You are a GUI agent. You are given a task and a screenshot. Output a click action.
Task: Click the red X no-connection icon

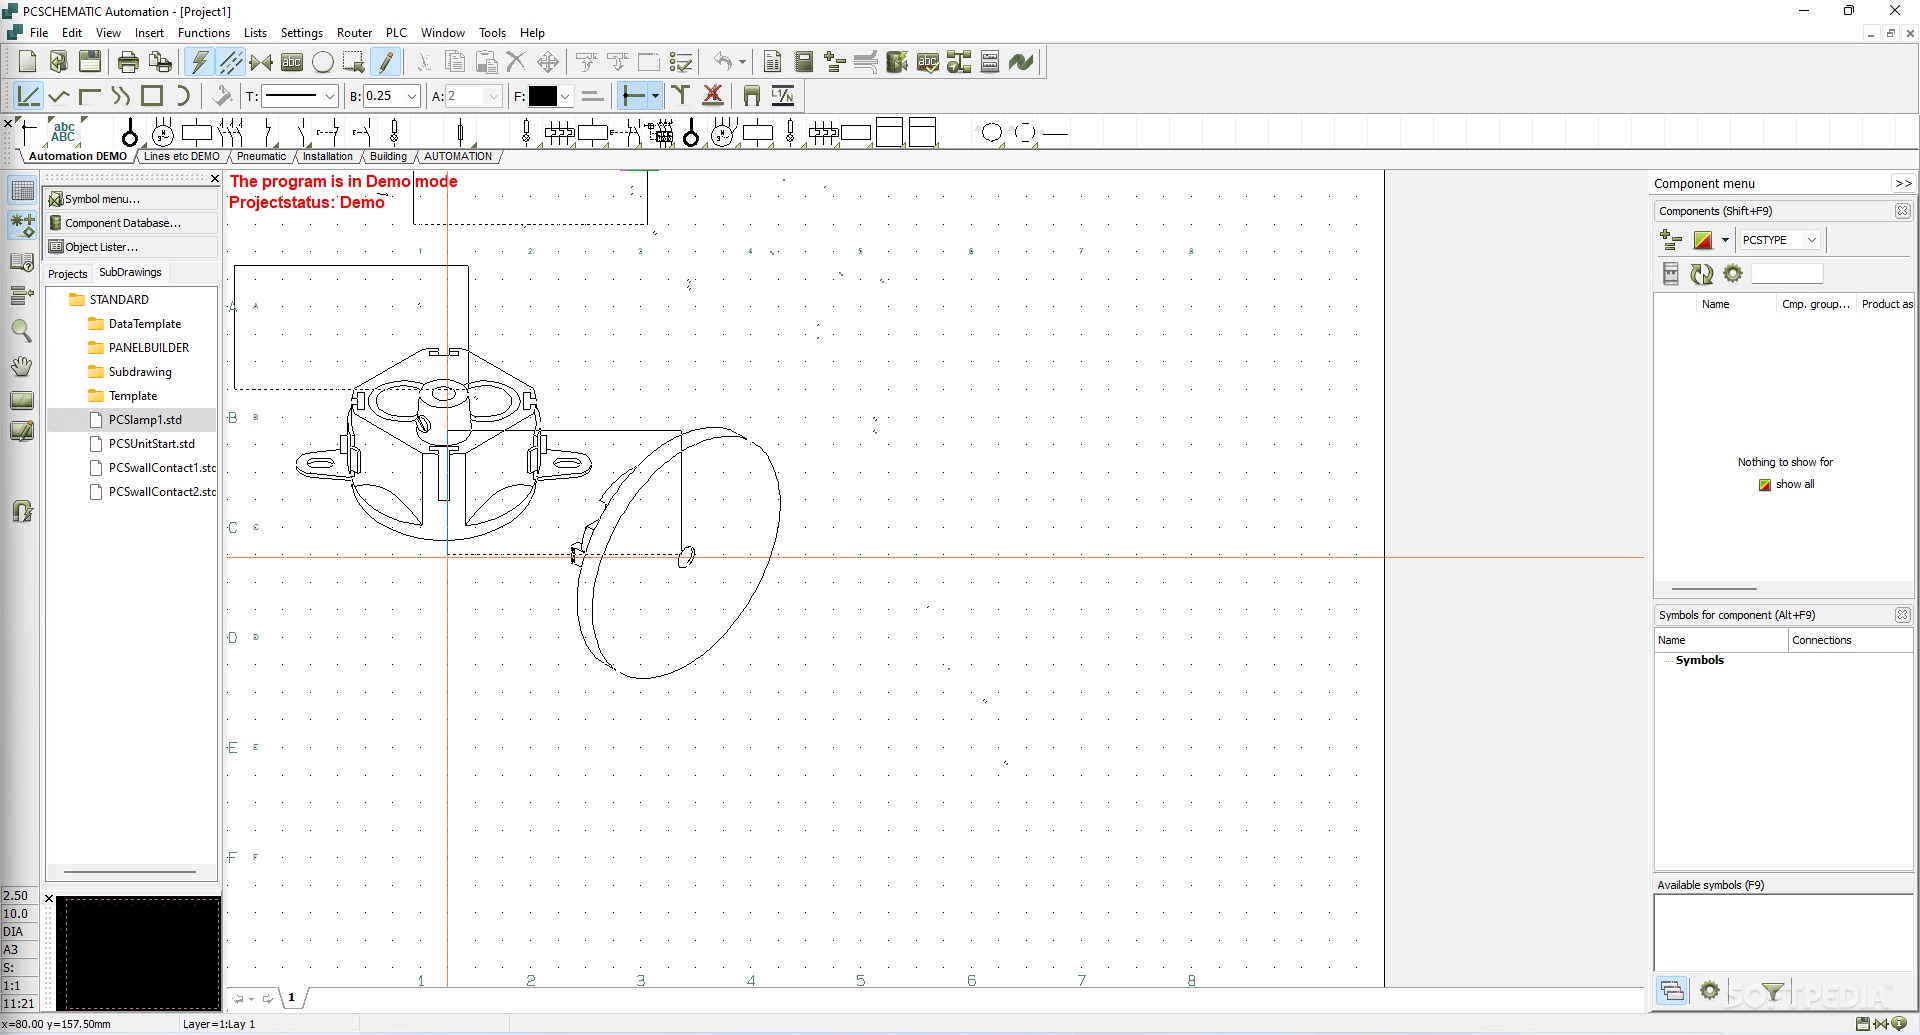[713, 96]
